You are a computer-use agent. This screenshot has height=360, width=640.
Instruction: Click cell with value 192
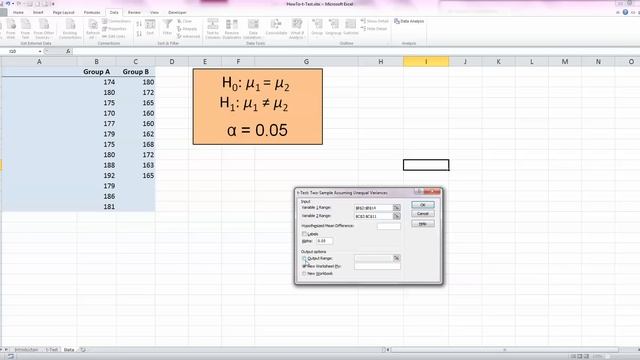(x=96, y=176)
